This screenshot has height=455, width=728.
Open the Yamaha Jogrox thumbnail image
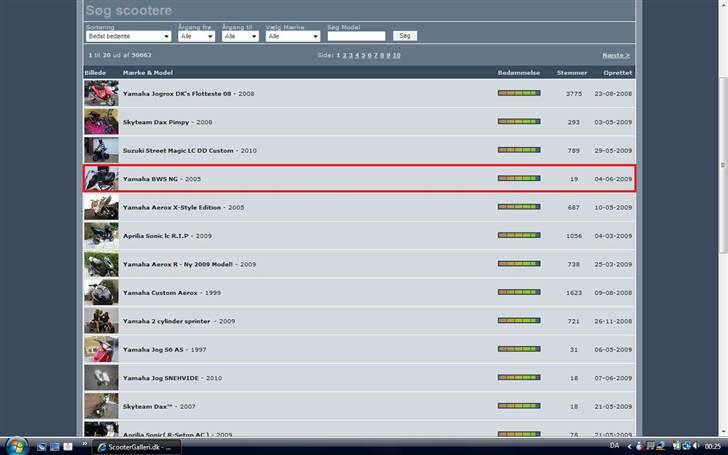point(101,93)
